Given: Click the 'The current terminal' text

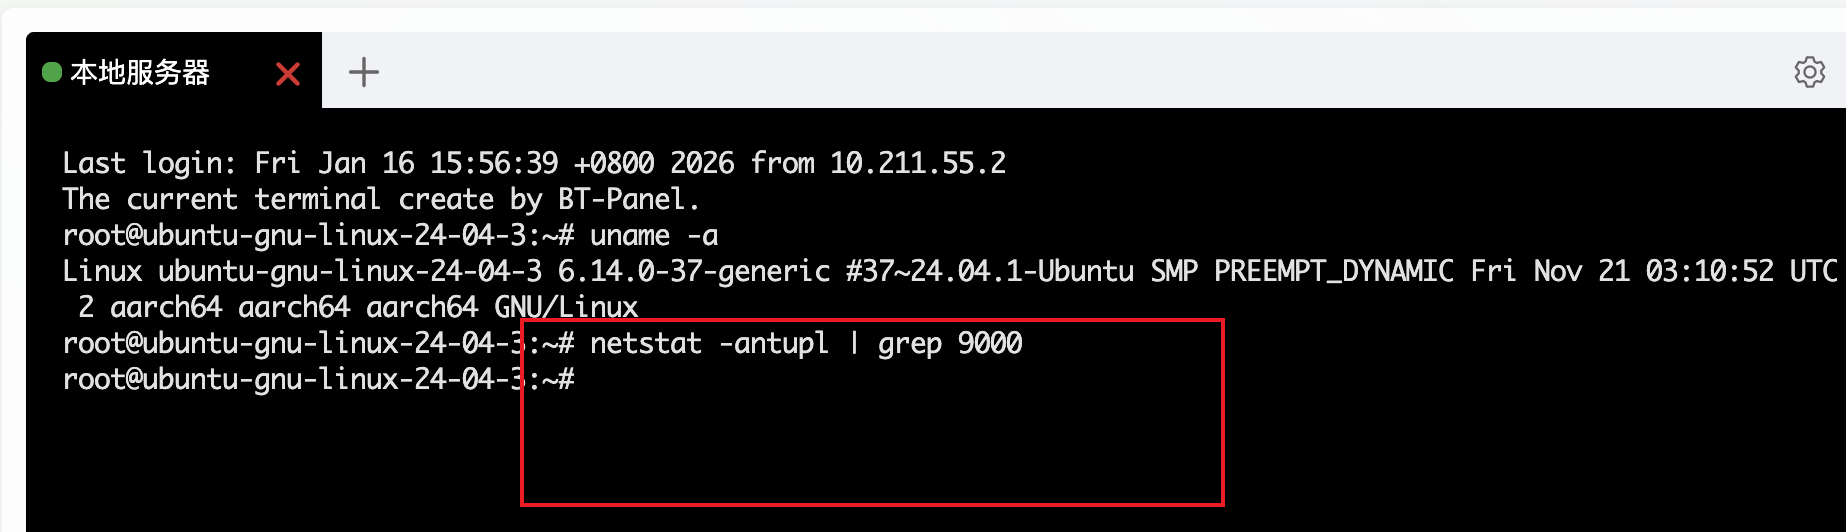Looking at the screenshot, I should click(x=221, y=200).
